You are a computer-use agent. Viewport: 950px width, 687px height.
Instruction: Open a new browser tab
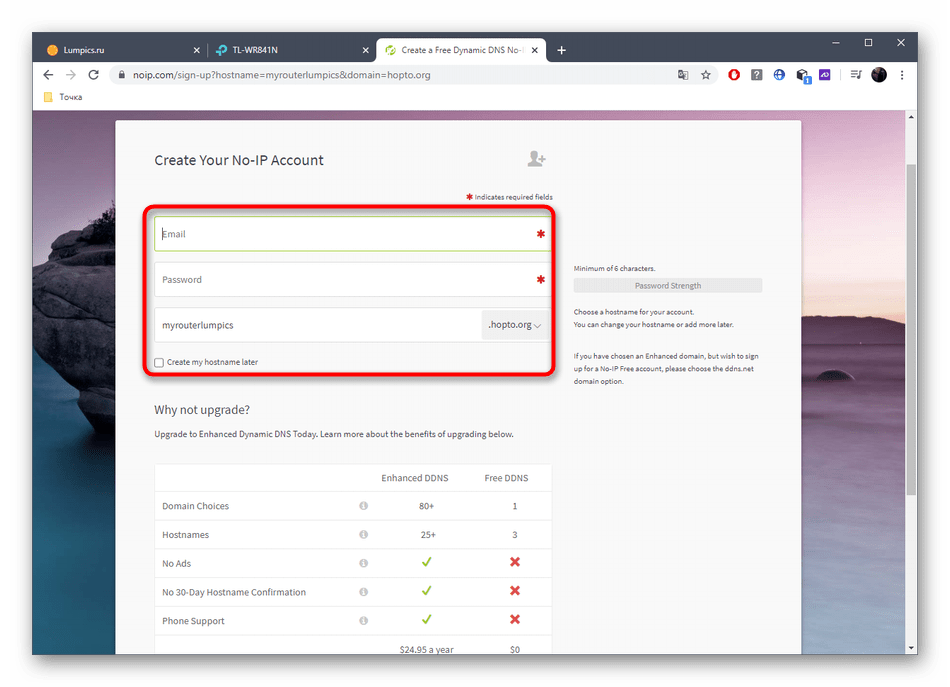(562, 50)
